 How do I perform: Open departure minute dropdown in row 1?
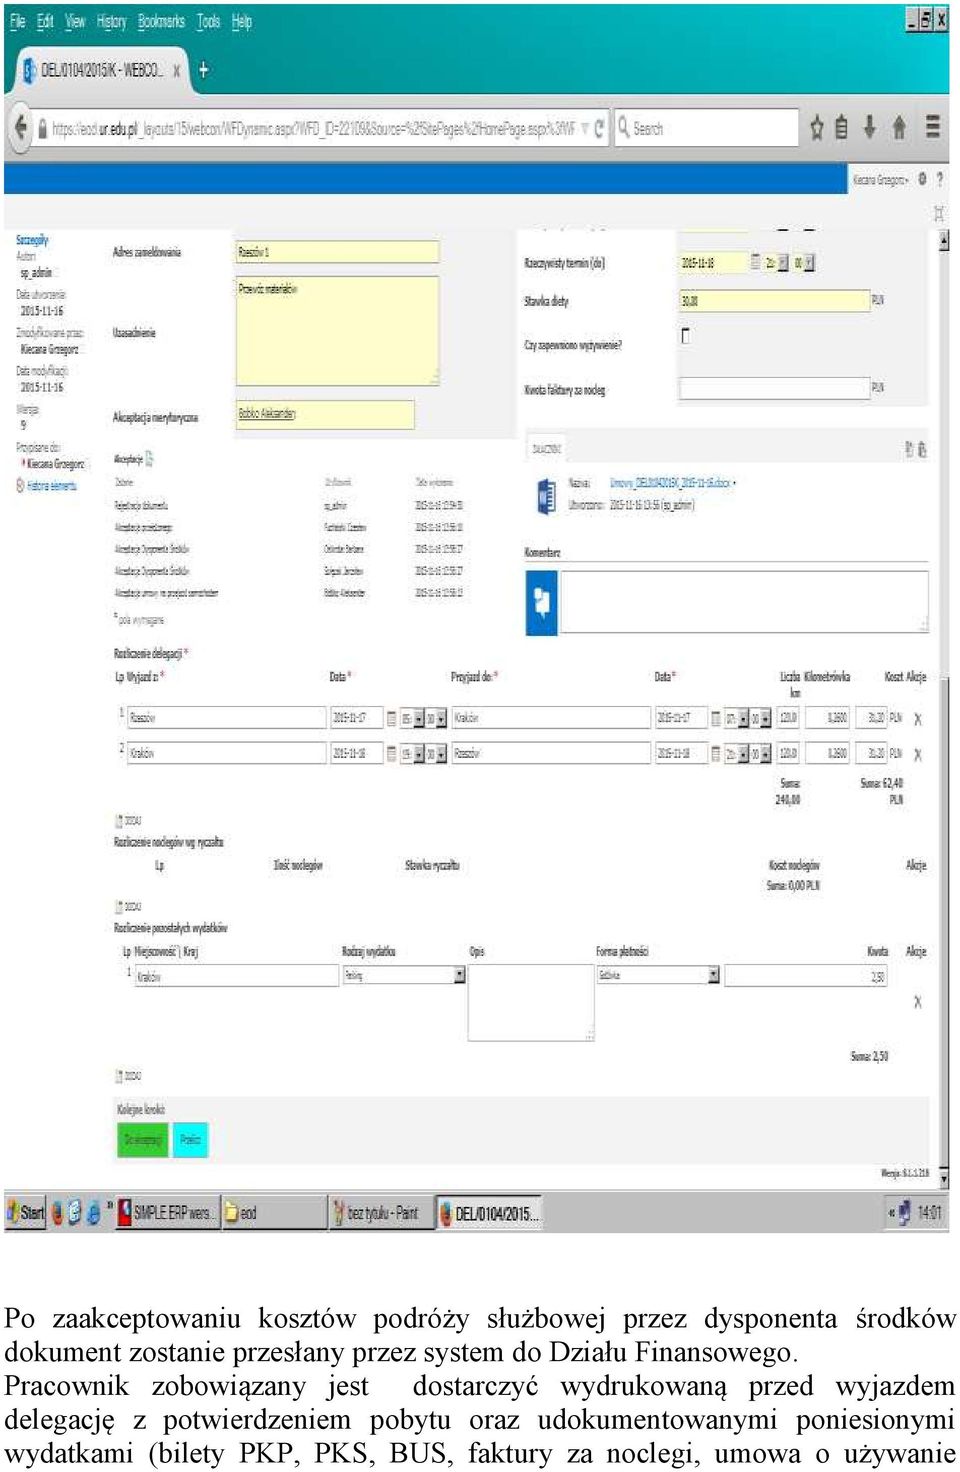pos(441,718)
